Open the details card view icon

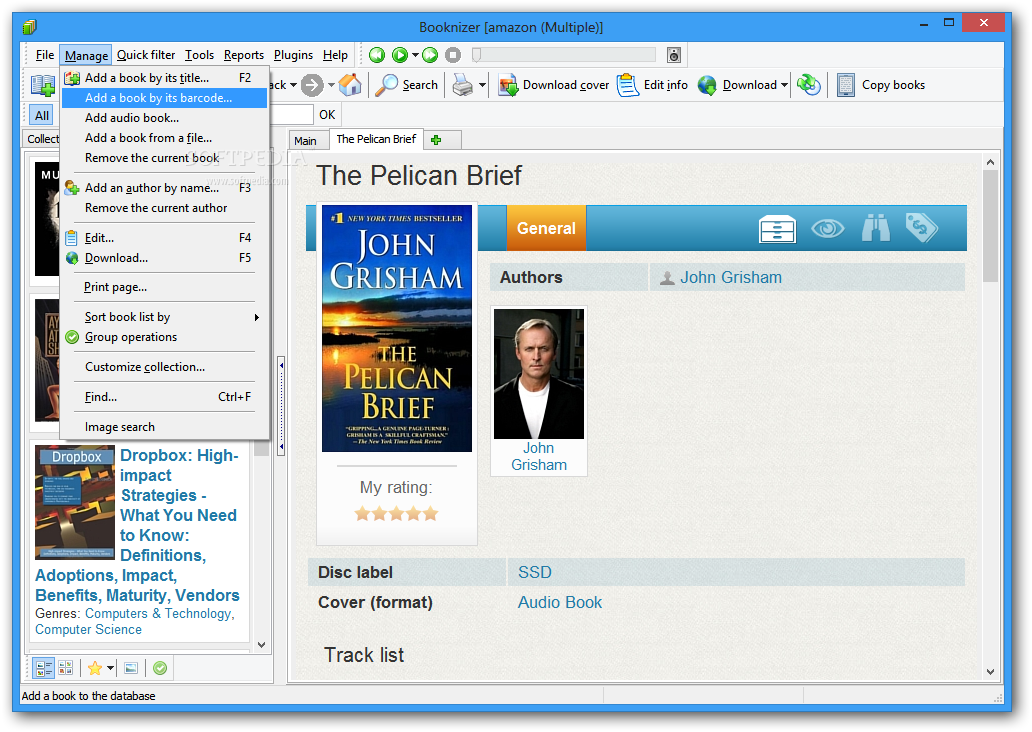coord(777,228)
